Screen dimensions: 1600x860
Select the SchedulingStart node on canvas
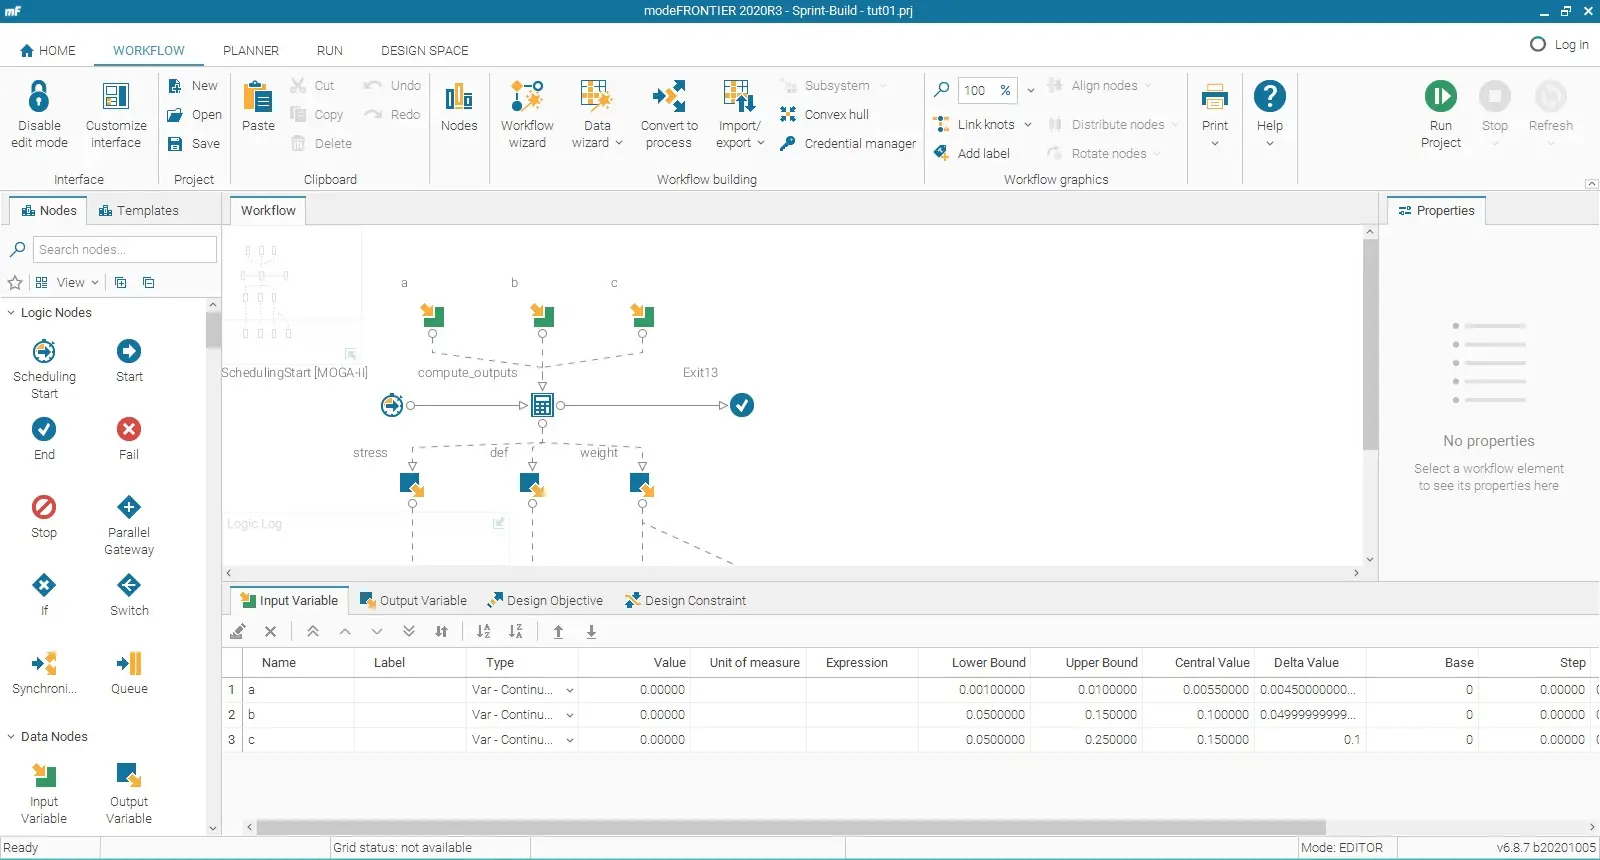392,405
